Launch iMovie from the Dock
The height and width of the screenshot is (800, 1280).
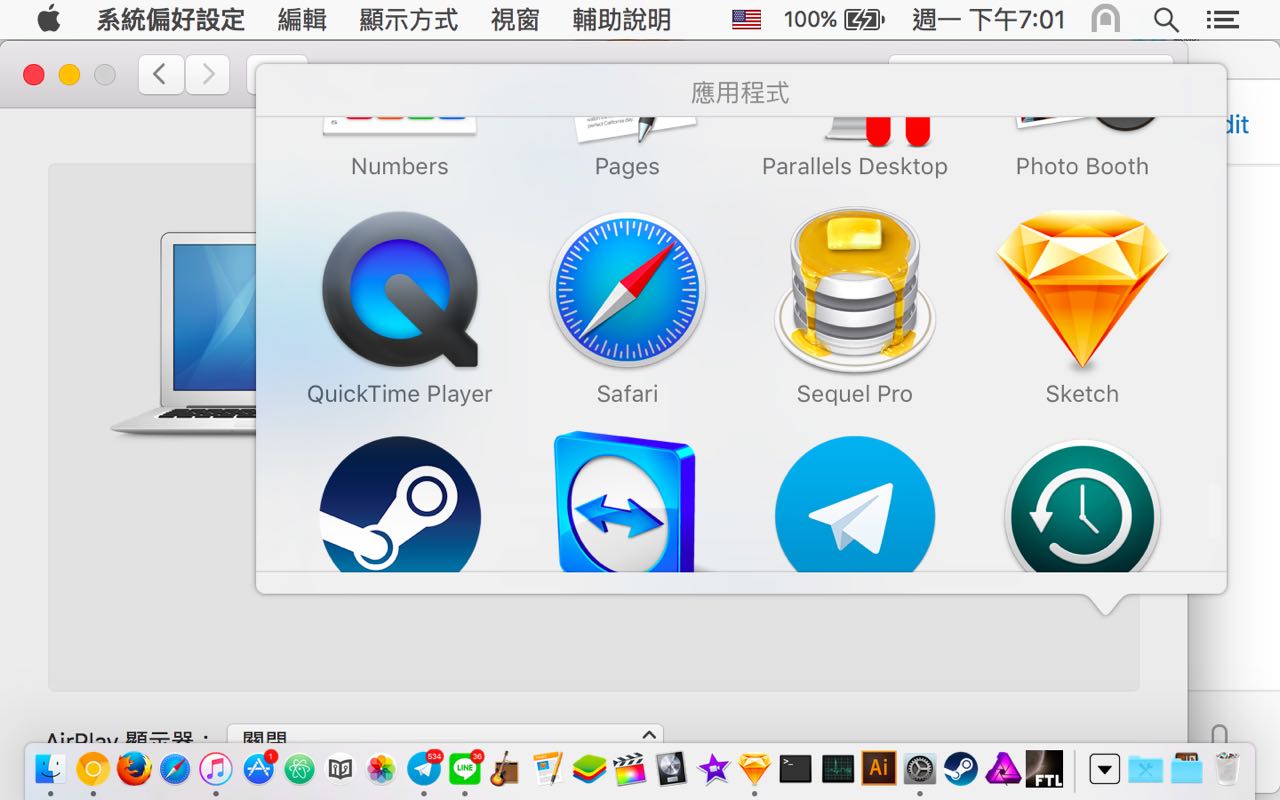pos(713,768)
